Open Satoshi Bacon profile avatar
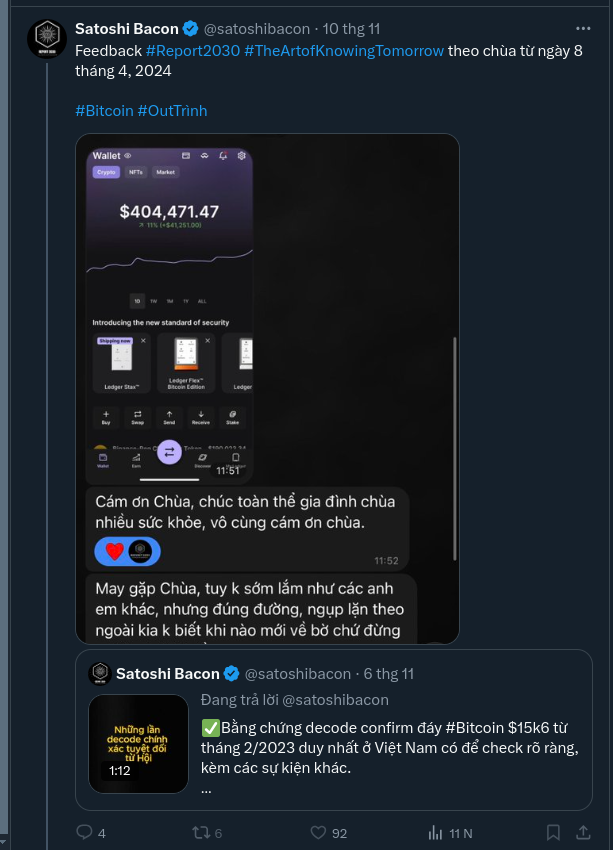This screenshot has height=850, width=613. [47, 39]
